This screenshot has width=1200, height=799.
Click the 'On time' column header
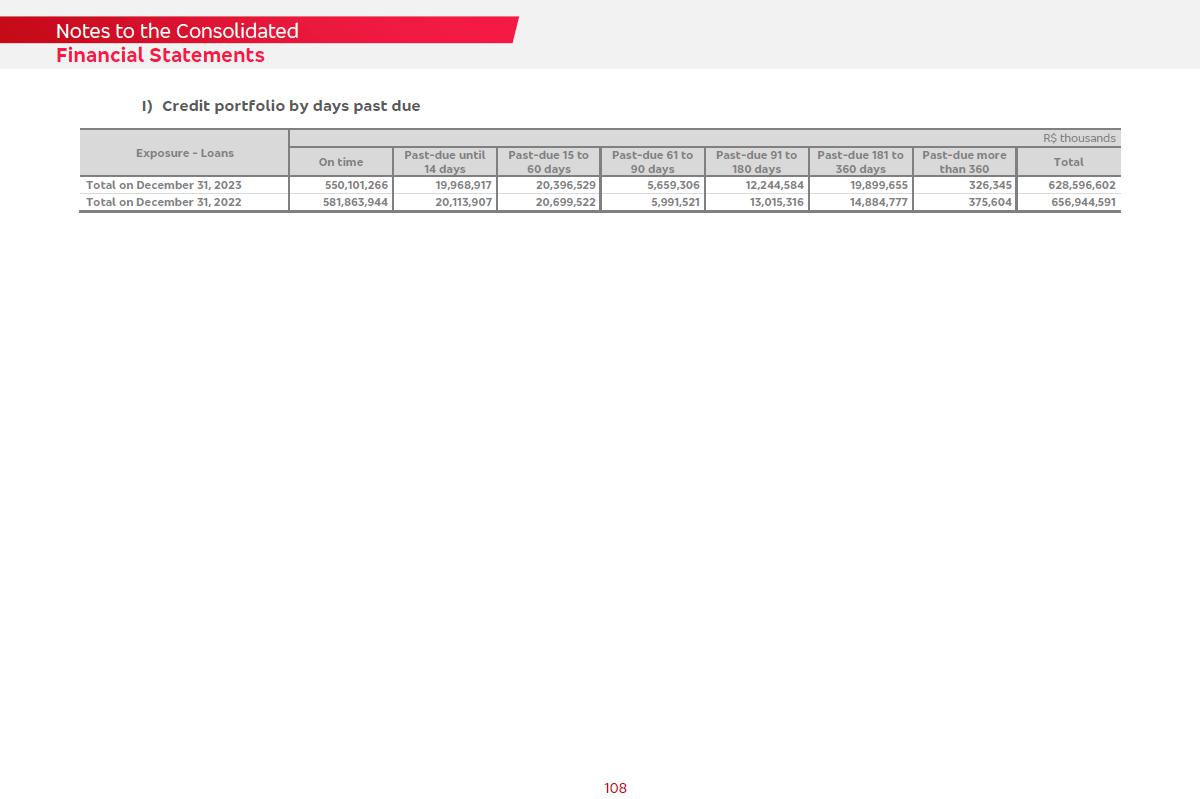(x=341, y=162)
